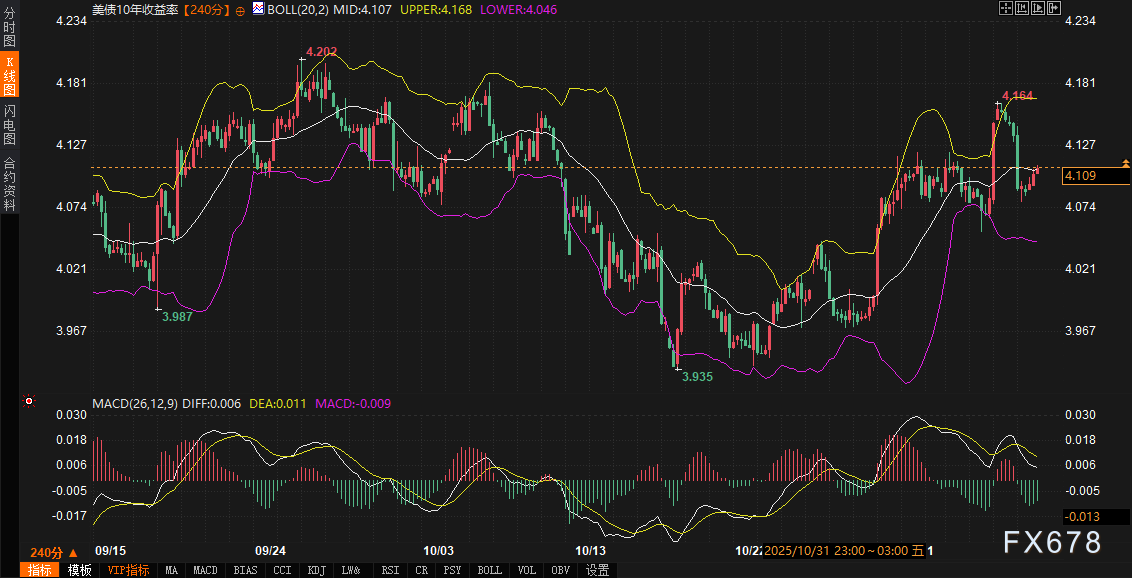Click the range measurement icon in top toolbar
Viewport: 1132px width, 578px height.
(x=1022, y=8)
